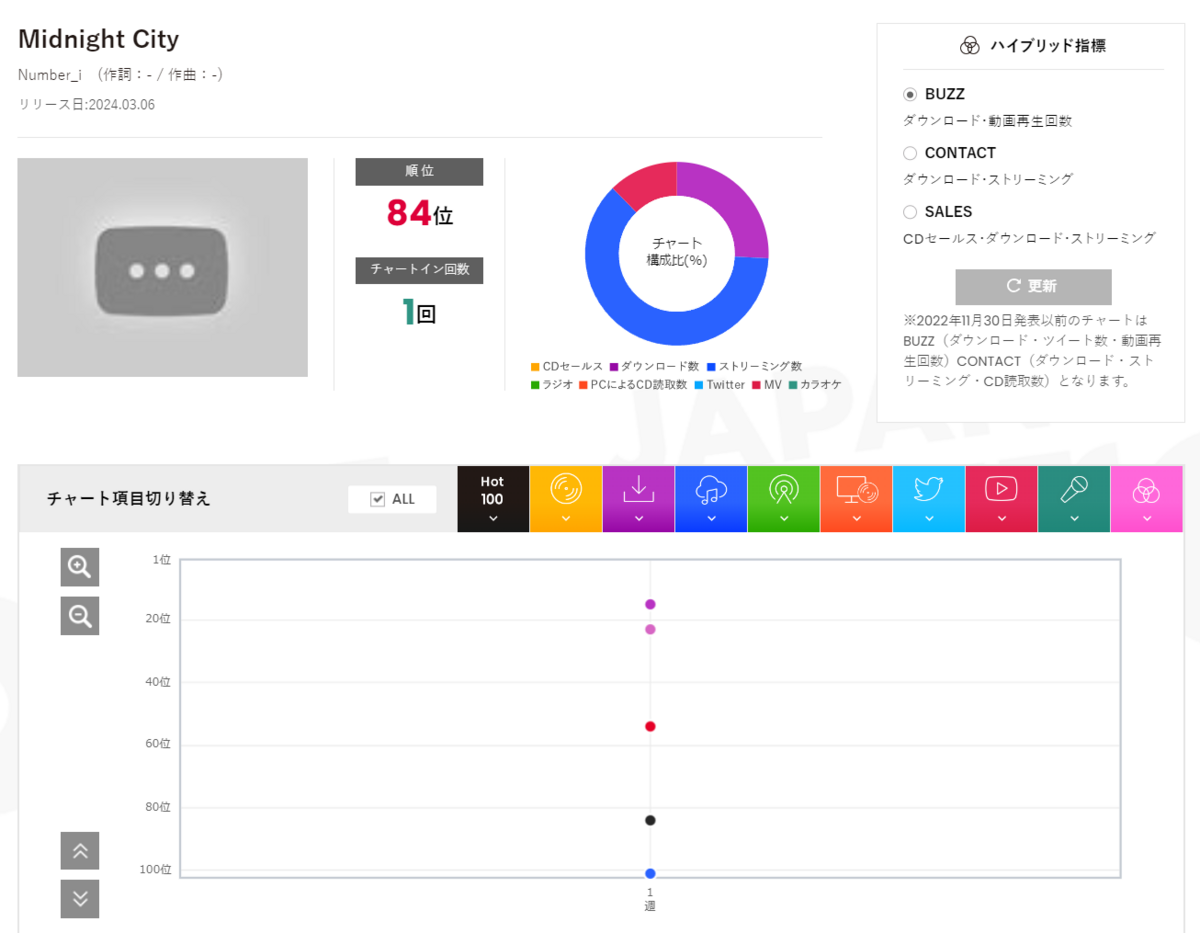Viewport: 1200px width, 933px height.
Task: Select the CONTACT radio option
Action: click(x=910, y=153)
